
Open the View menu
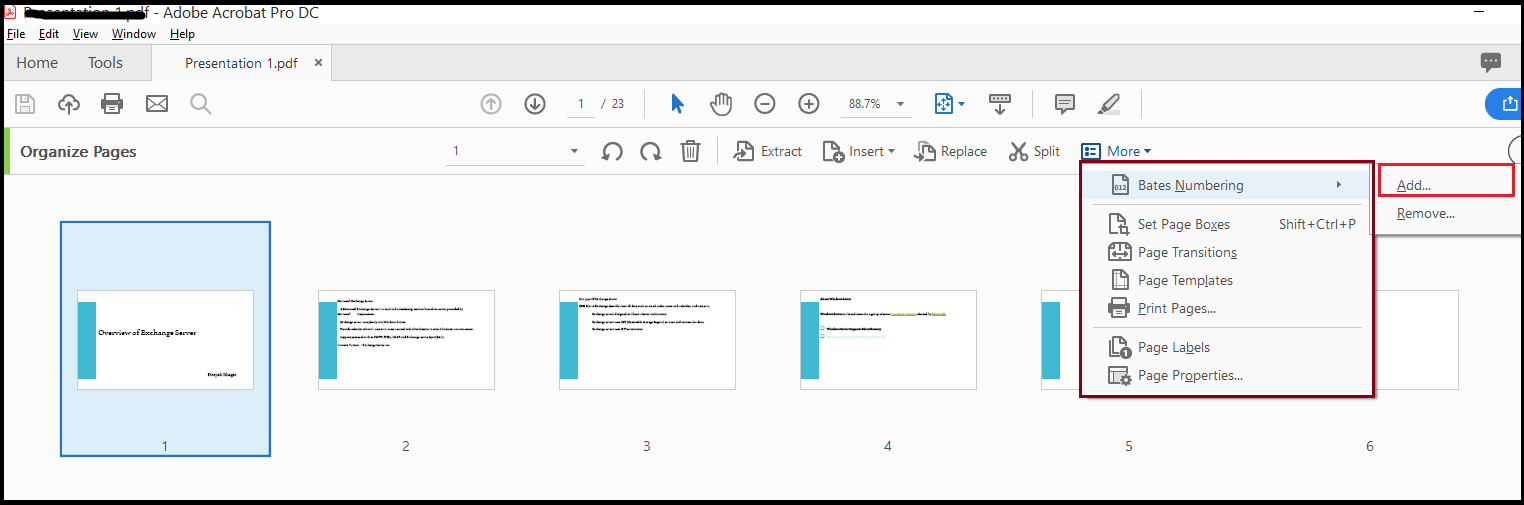tap(85, 34)
